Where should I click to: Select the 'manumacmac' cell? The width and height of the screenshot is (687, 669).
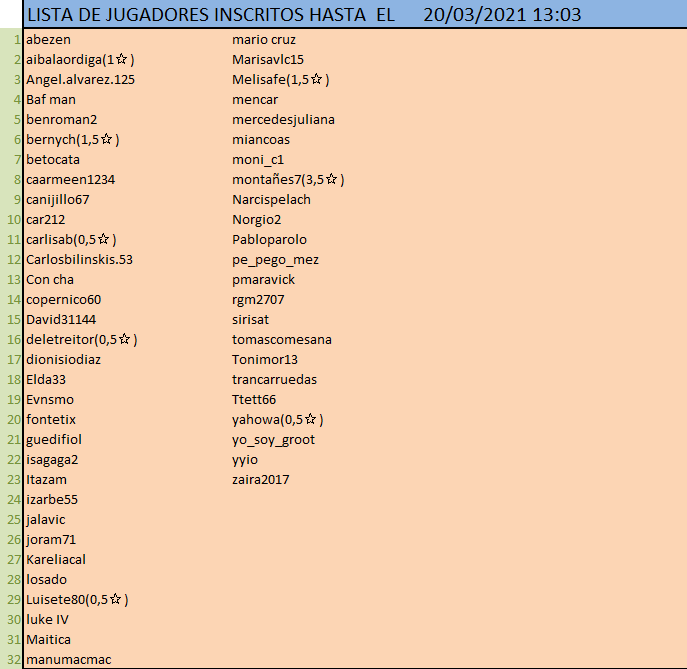69,660
